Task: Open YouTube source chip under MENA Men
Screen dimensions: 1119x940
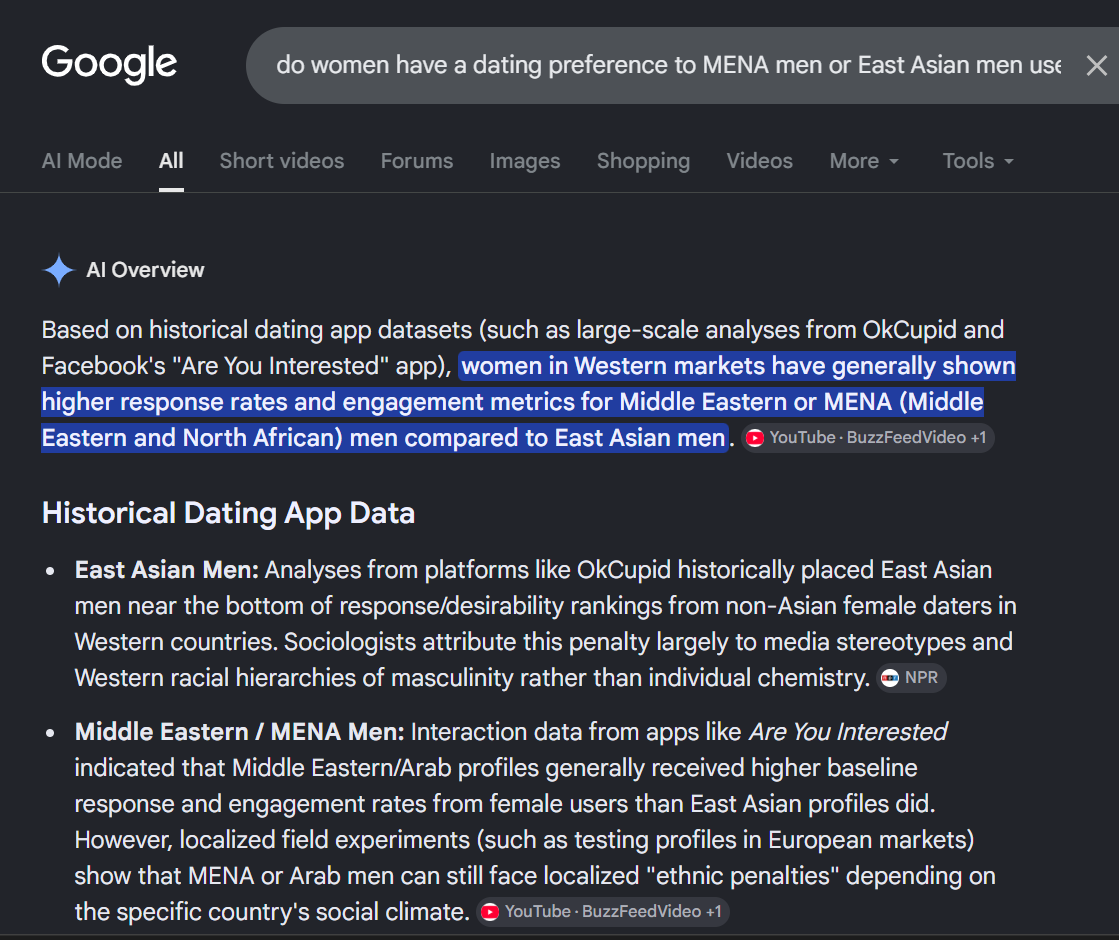Action: pyautogui.click(x=602, y=911)
